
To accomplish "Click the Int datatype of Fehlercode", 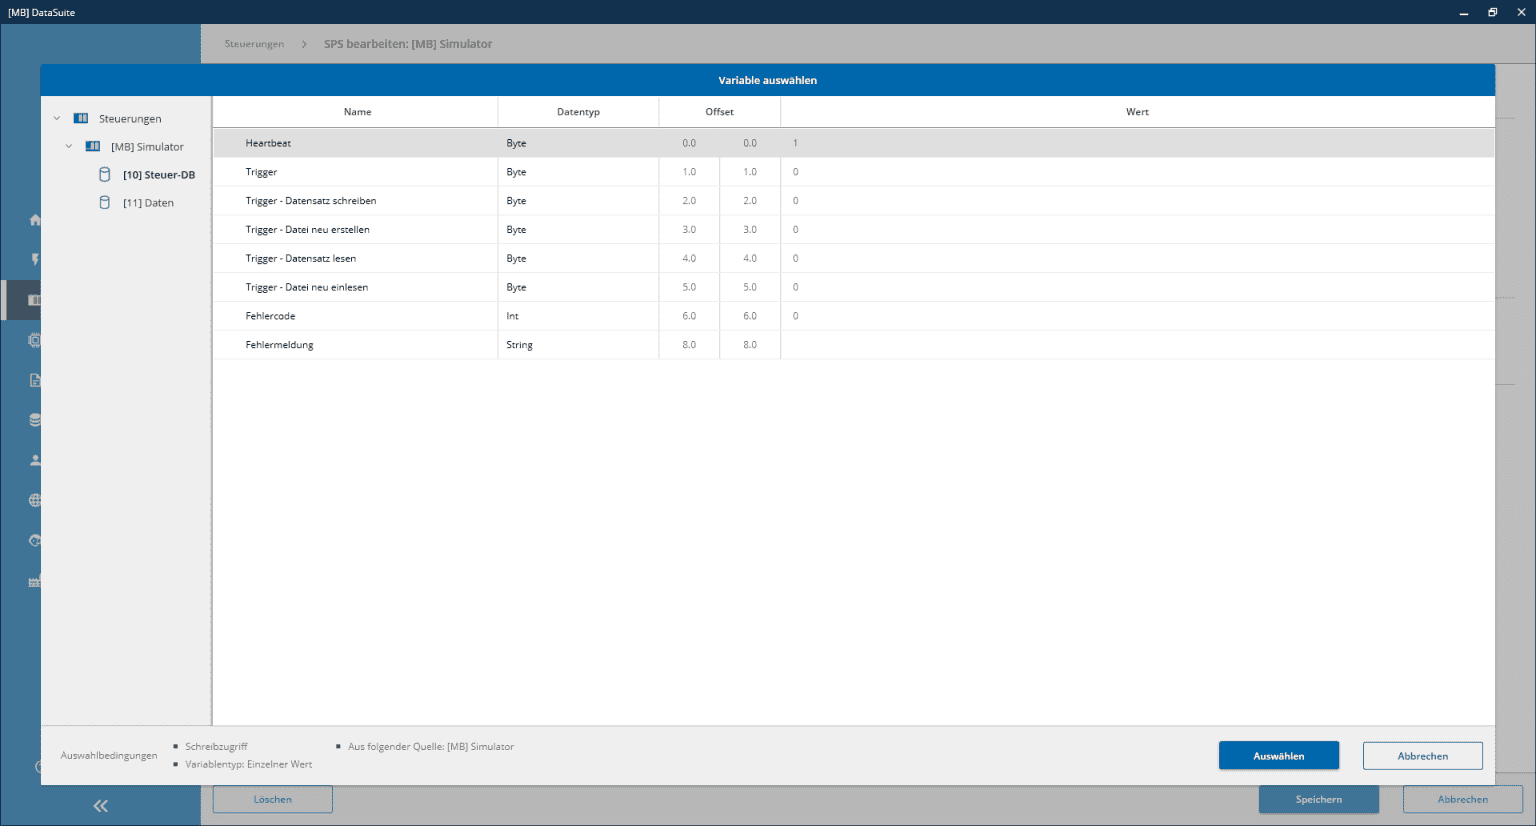I will pos(512,316).
